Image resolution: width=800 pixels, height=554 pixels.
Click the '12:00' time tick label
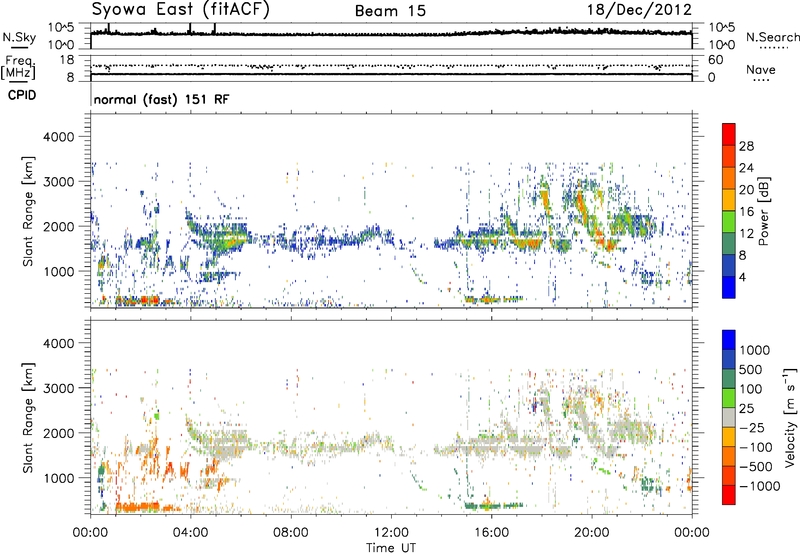tap(391, 533)
